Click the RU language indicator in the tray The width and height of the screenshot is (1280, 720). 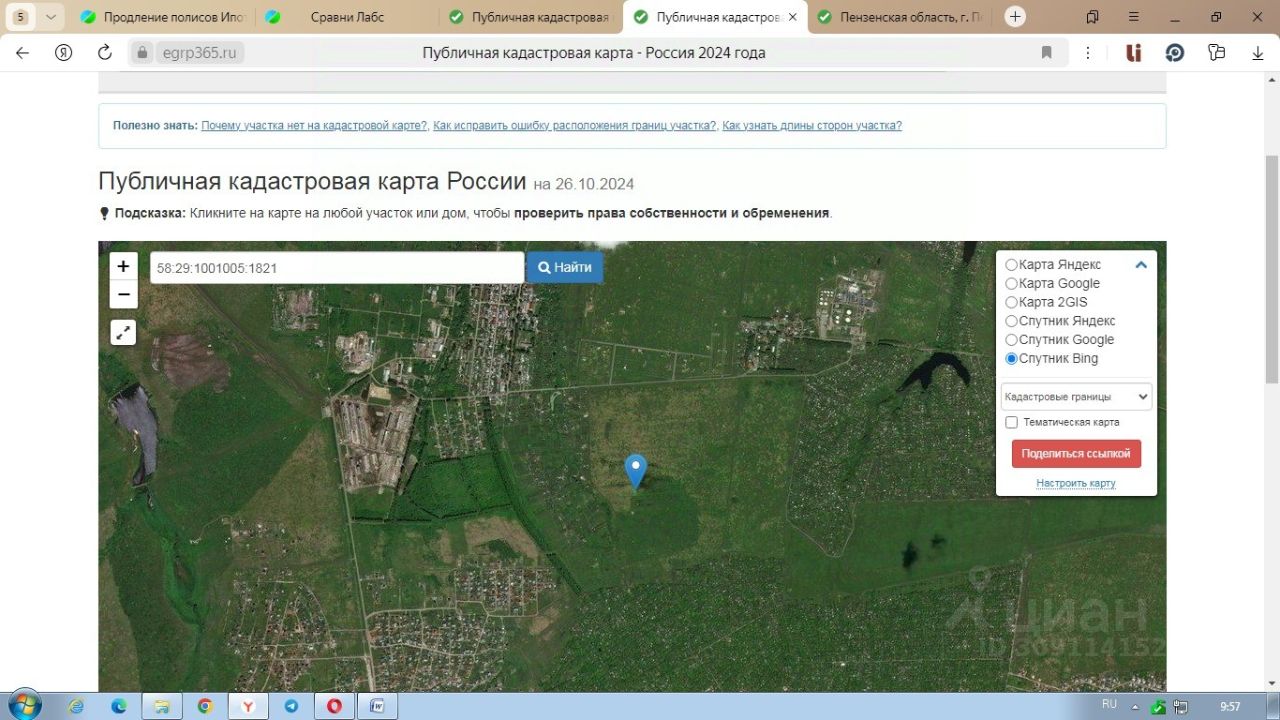coord(1108,705)
